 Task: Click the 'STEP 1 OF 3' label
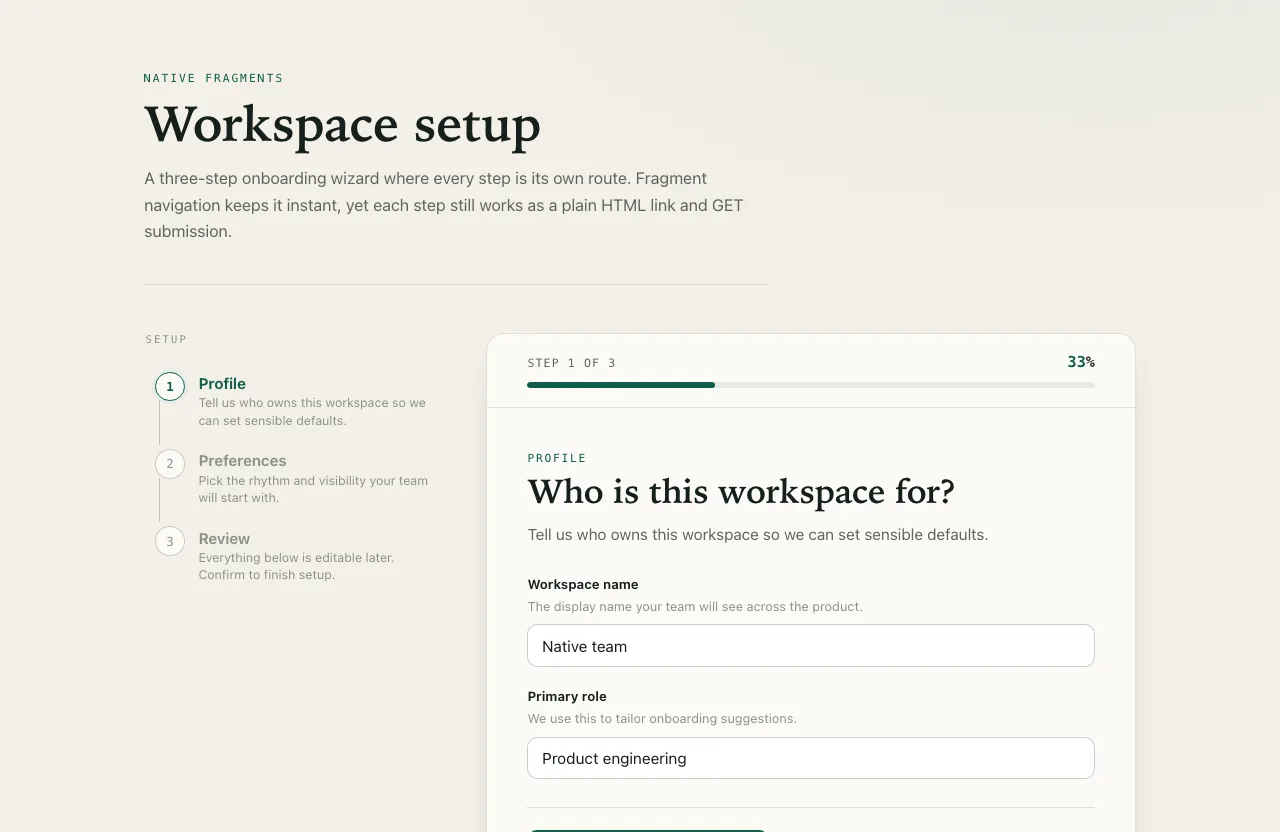[x=572, y=363]
